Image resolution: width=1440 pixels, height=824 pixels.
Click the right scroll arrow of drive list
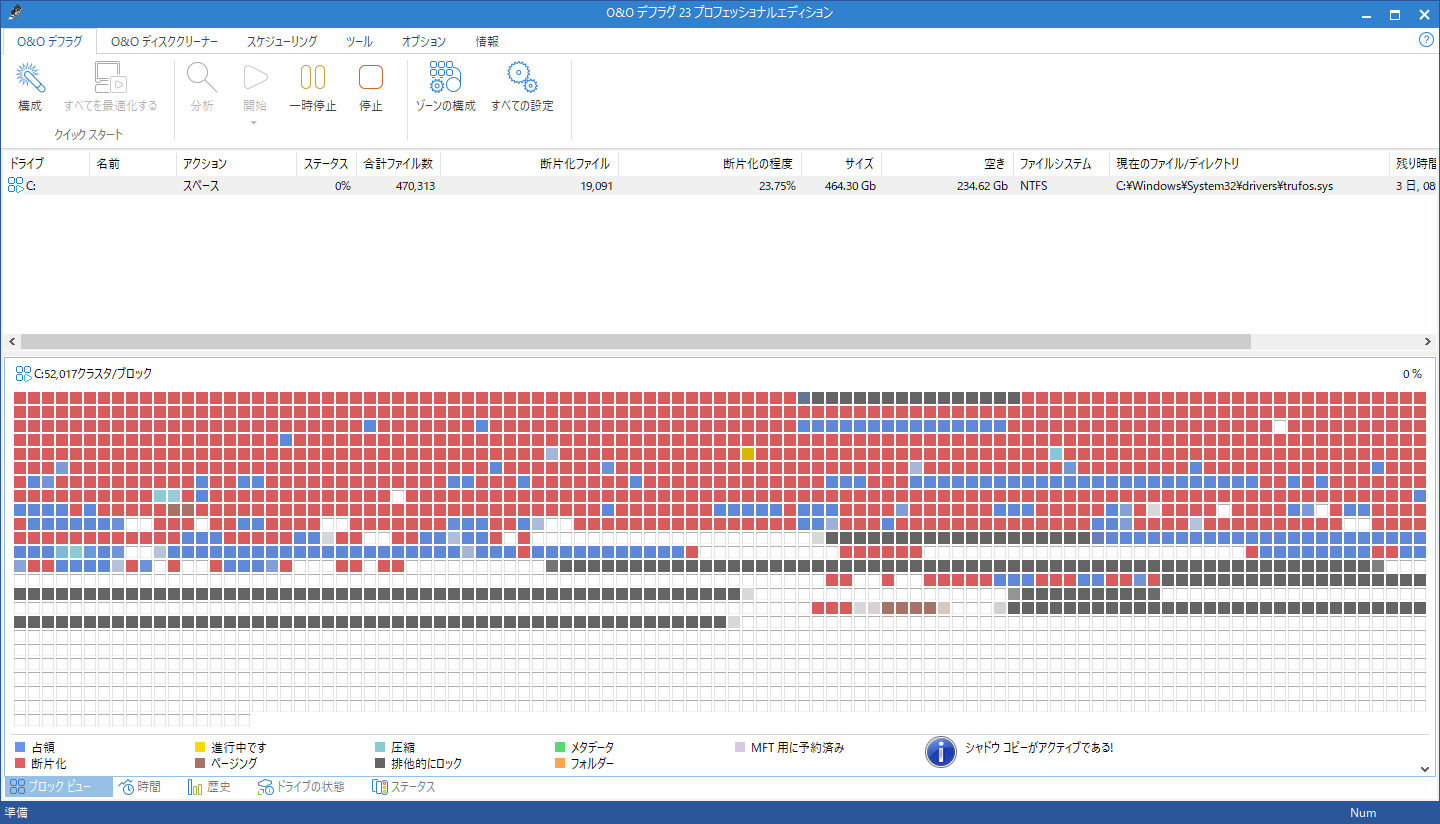click(1428, 341)
